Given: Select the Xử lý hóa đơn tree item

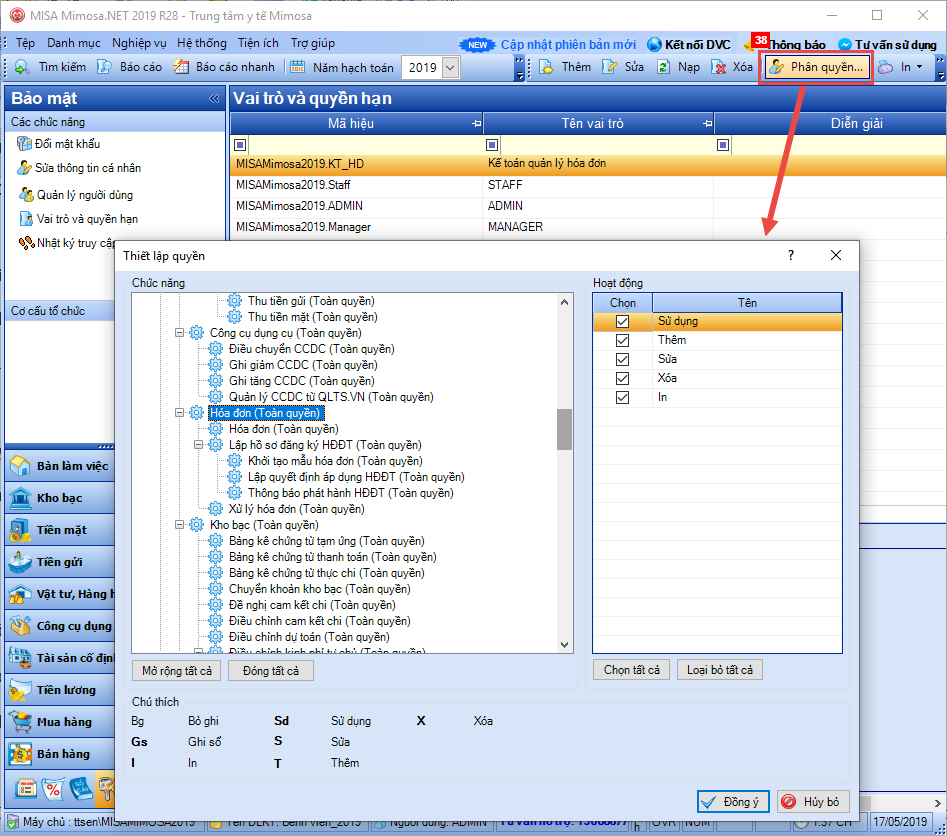Looking at the screenshot, I should point(297,509).
